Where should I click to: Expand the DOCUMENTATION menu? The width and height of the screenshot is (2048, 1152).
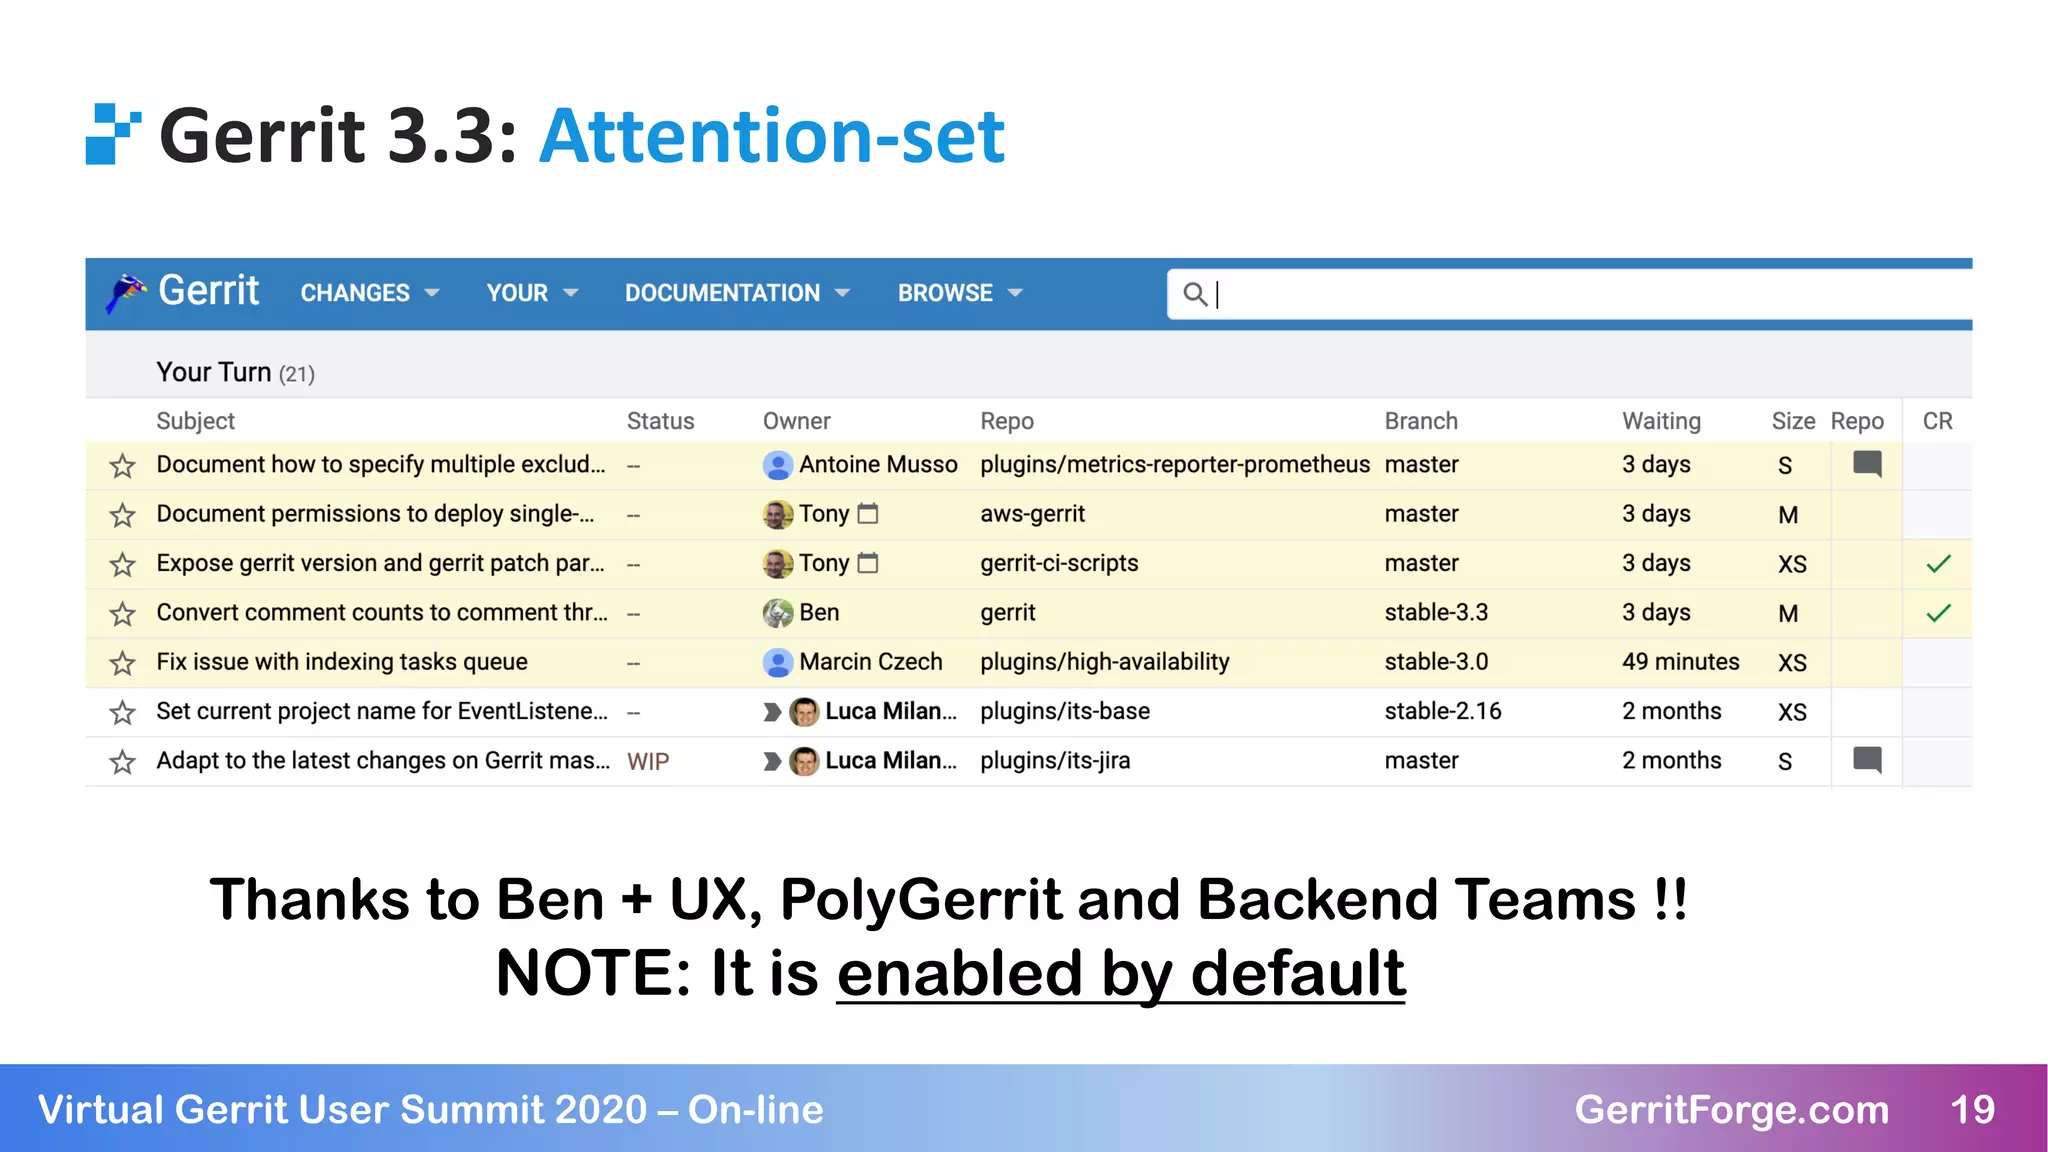737,293
